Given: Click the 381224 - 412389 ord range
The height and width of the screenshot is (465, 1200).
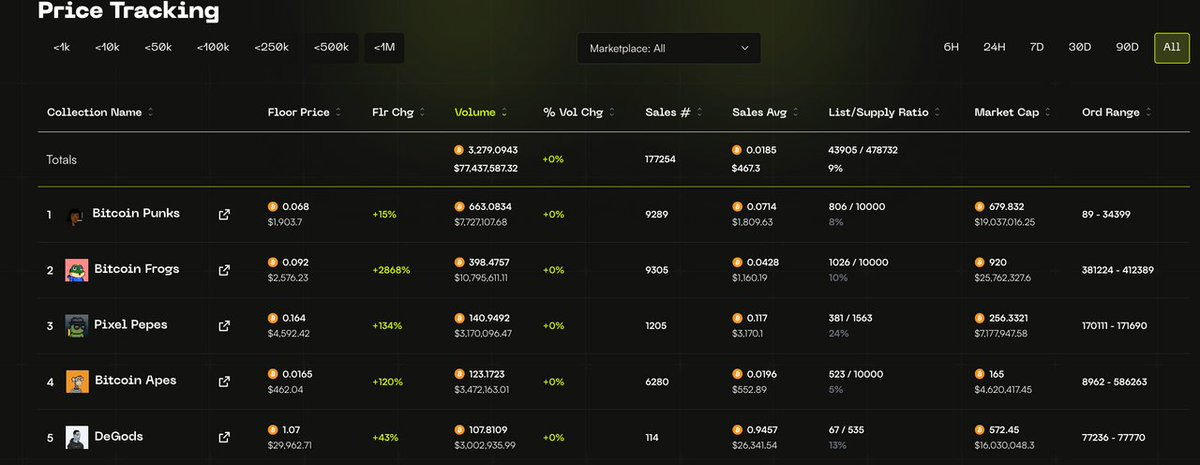Looking at the screenshot, I should point(1118,270).
